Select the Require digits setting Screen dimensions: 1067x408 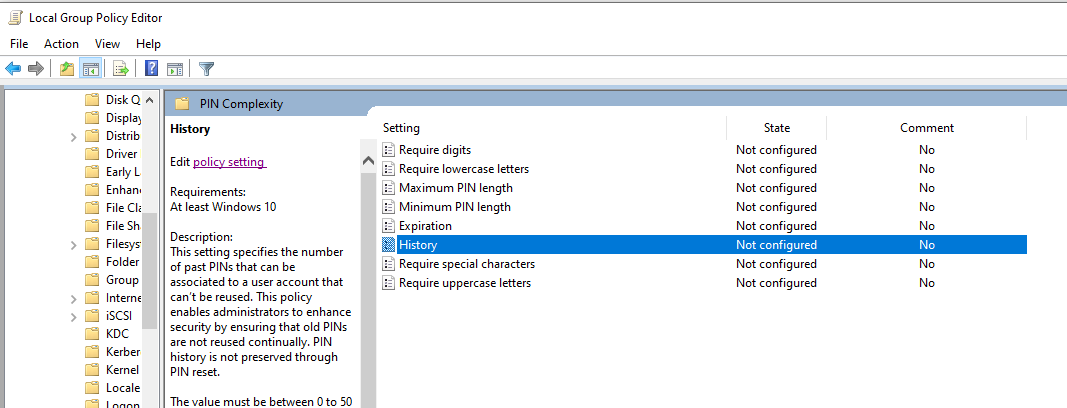point(435,150)
